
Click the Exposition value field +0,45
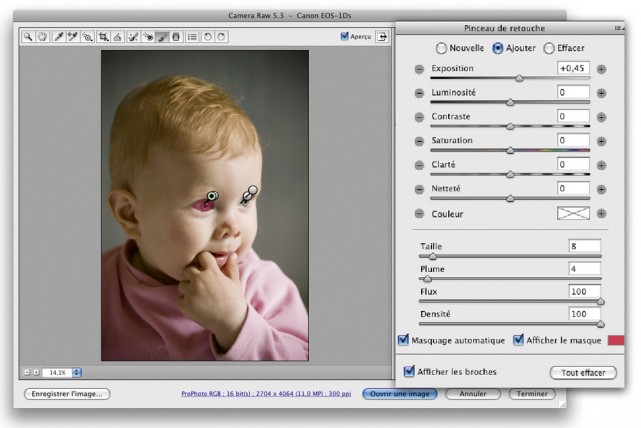click(573, 68)
